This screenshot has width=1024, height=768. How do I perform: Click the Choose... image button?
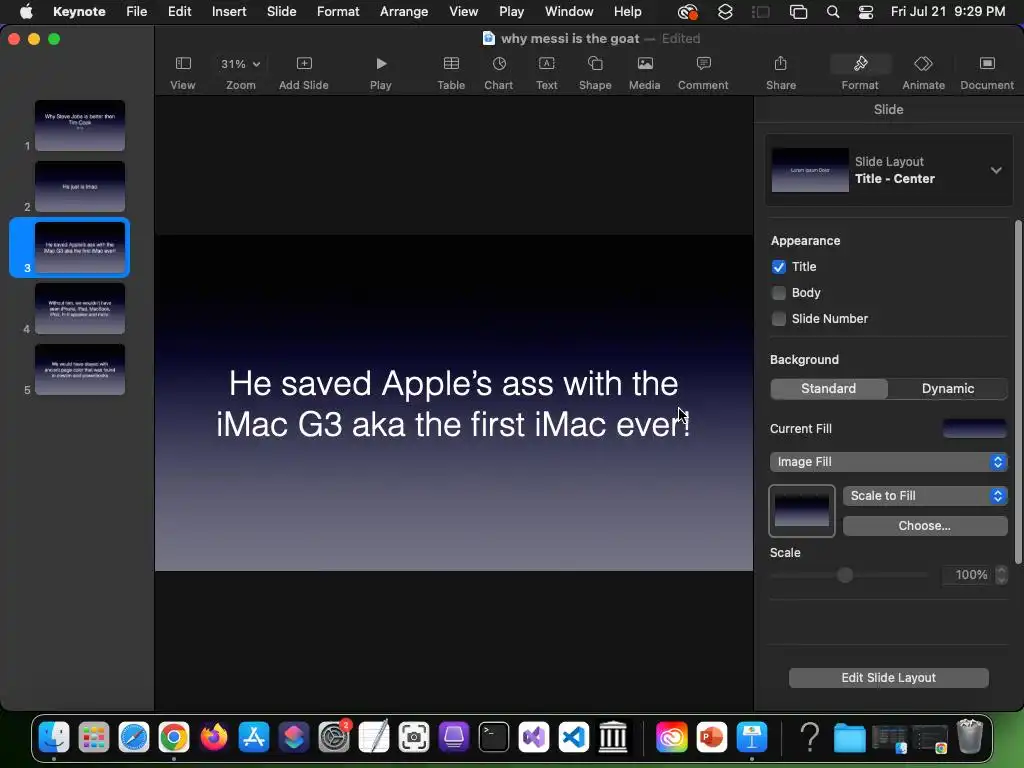[925, 526]
